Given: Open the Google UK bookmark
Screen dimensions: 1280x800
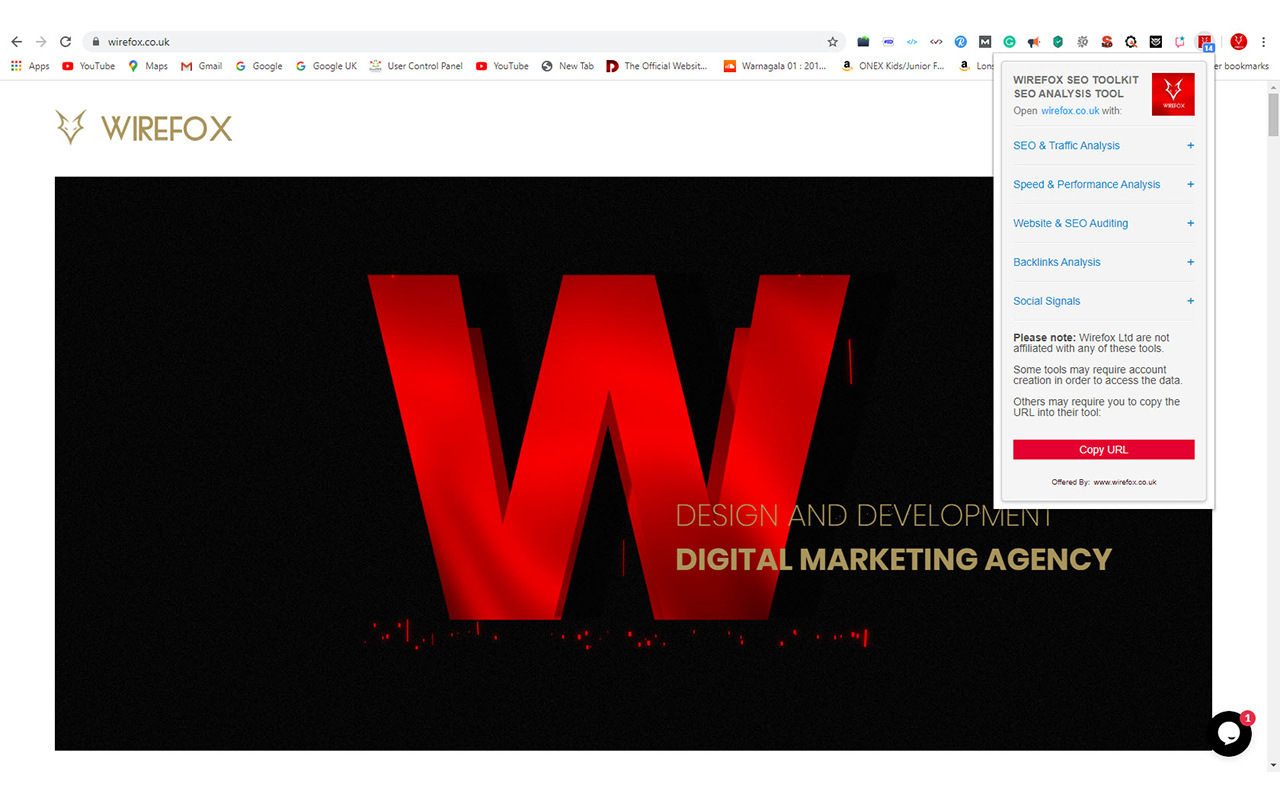Looking at the screenshot, I should 326,66.
